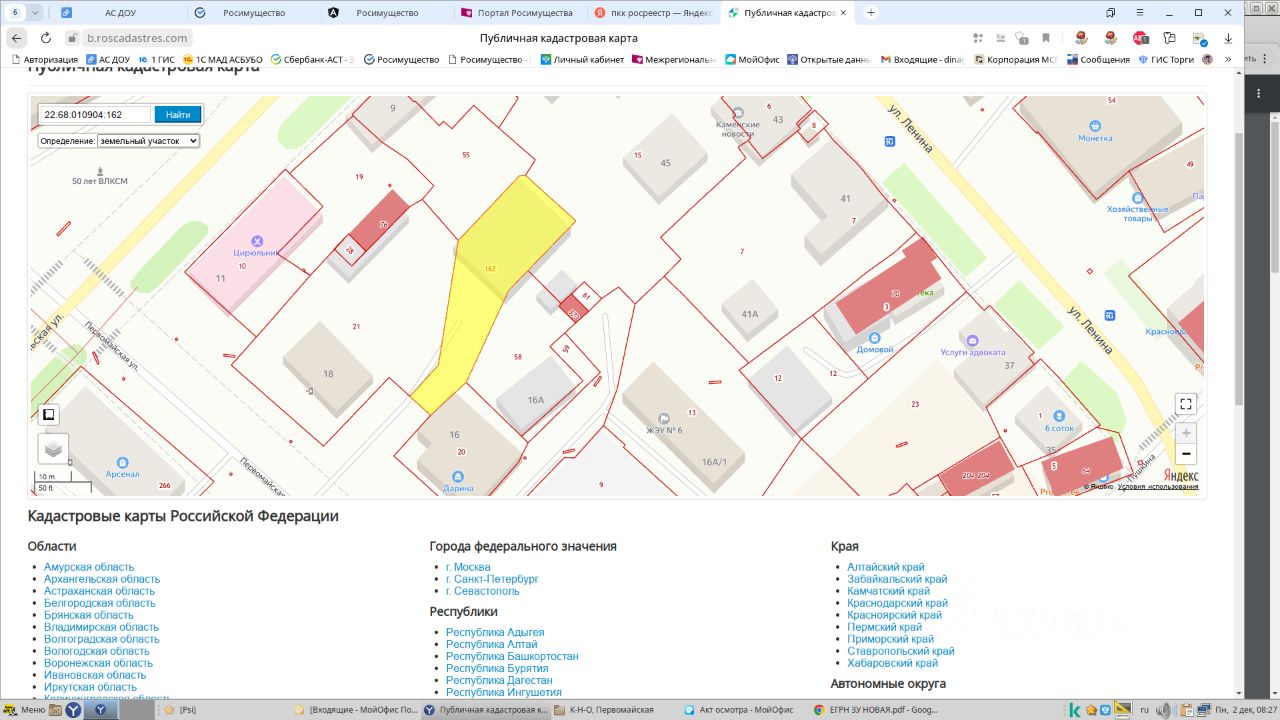Reload the page with the refresh icon
The height and width of the screenshot is (720, 1280).
coord(45,38)
